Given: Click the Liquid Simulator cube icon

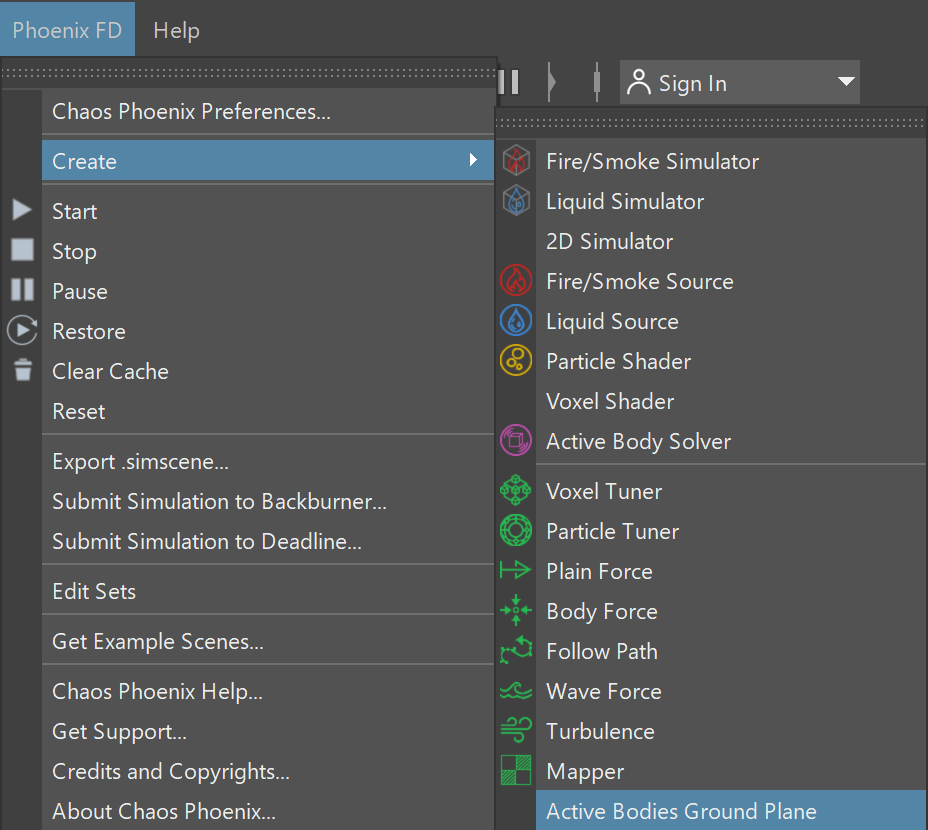Looking at the screenshot, I should click(516, 201).
